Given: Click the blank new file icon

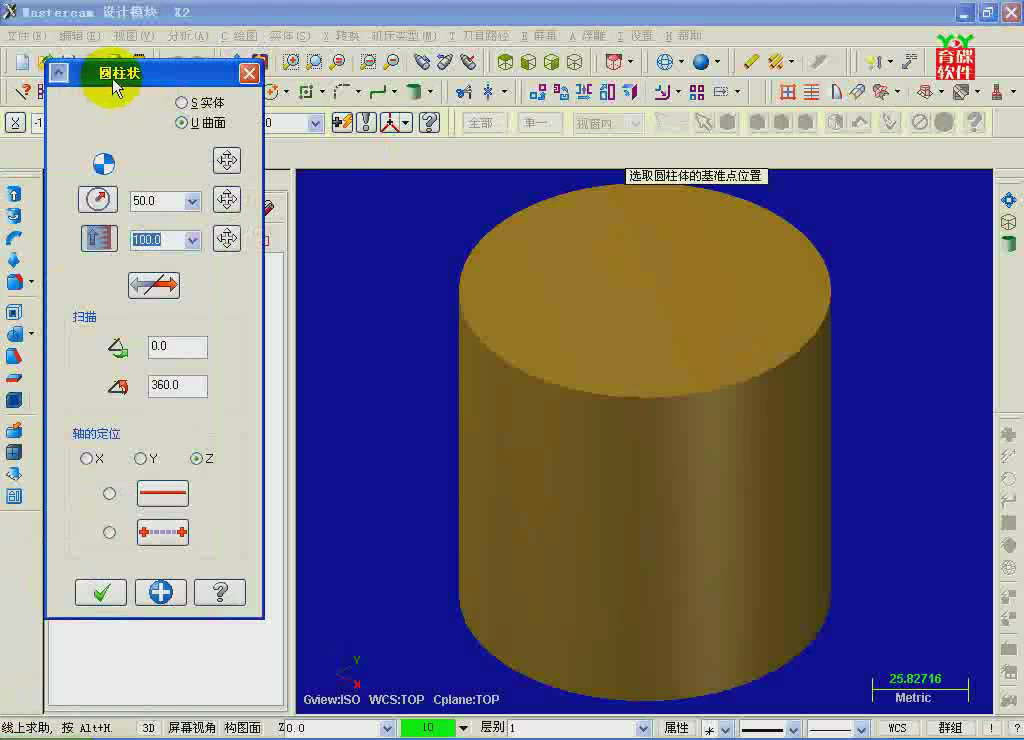Looking at the screenshot, I should [22, 62].
